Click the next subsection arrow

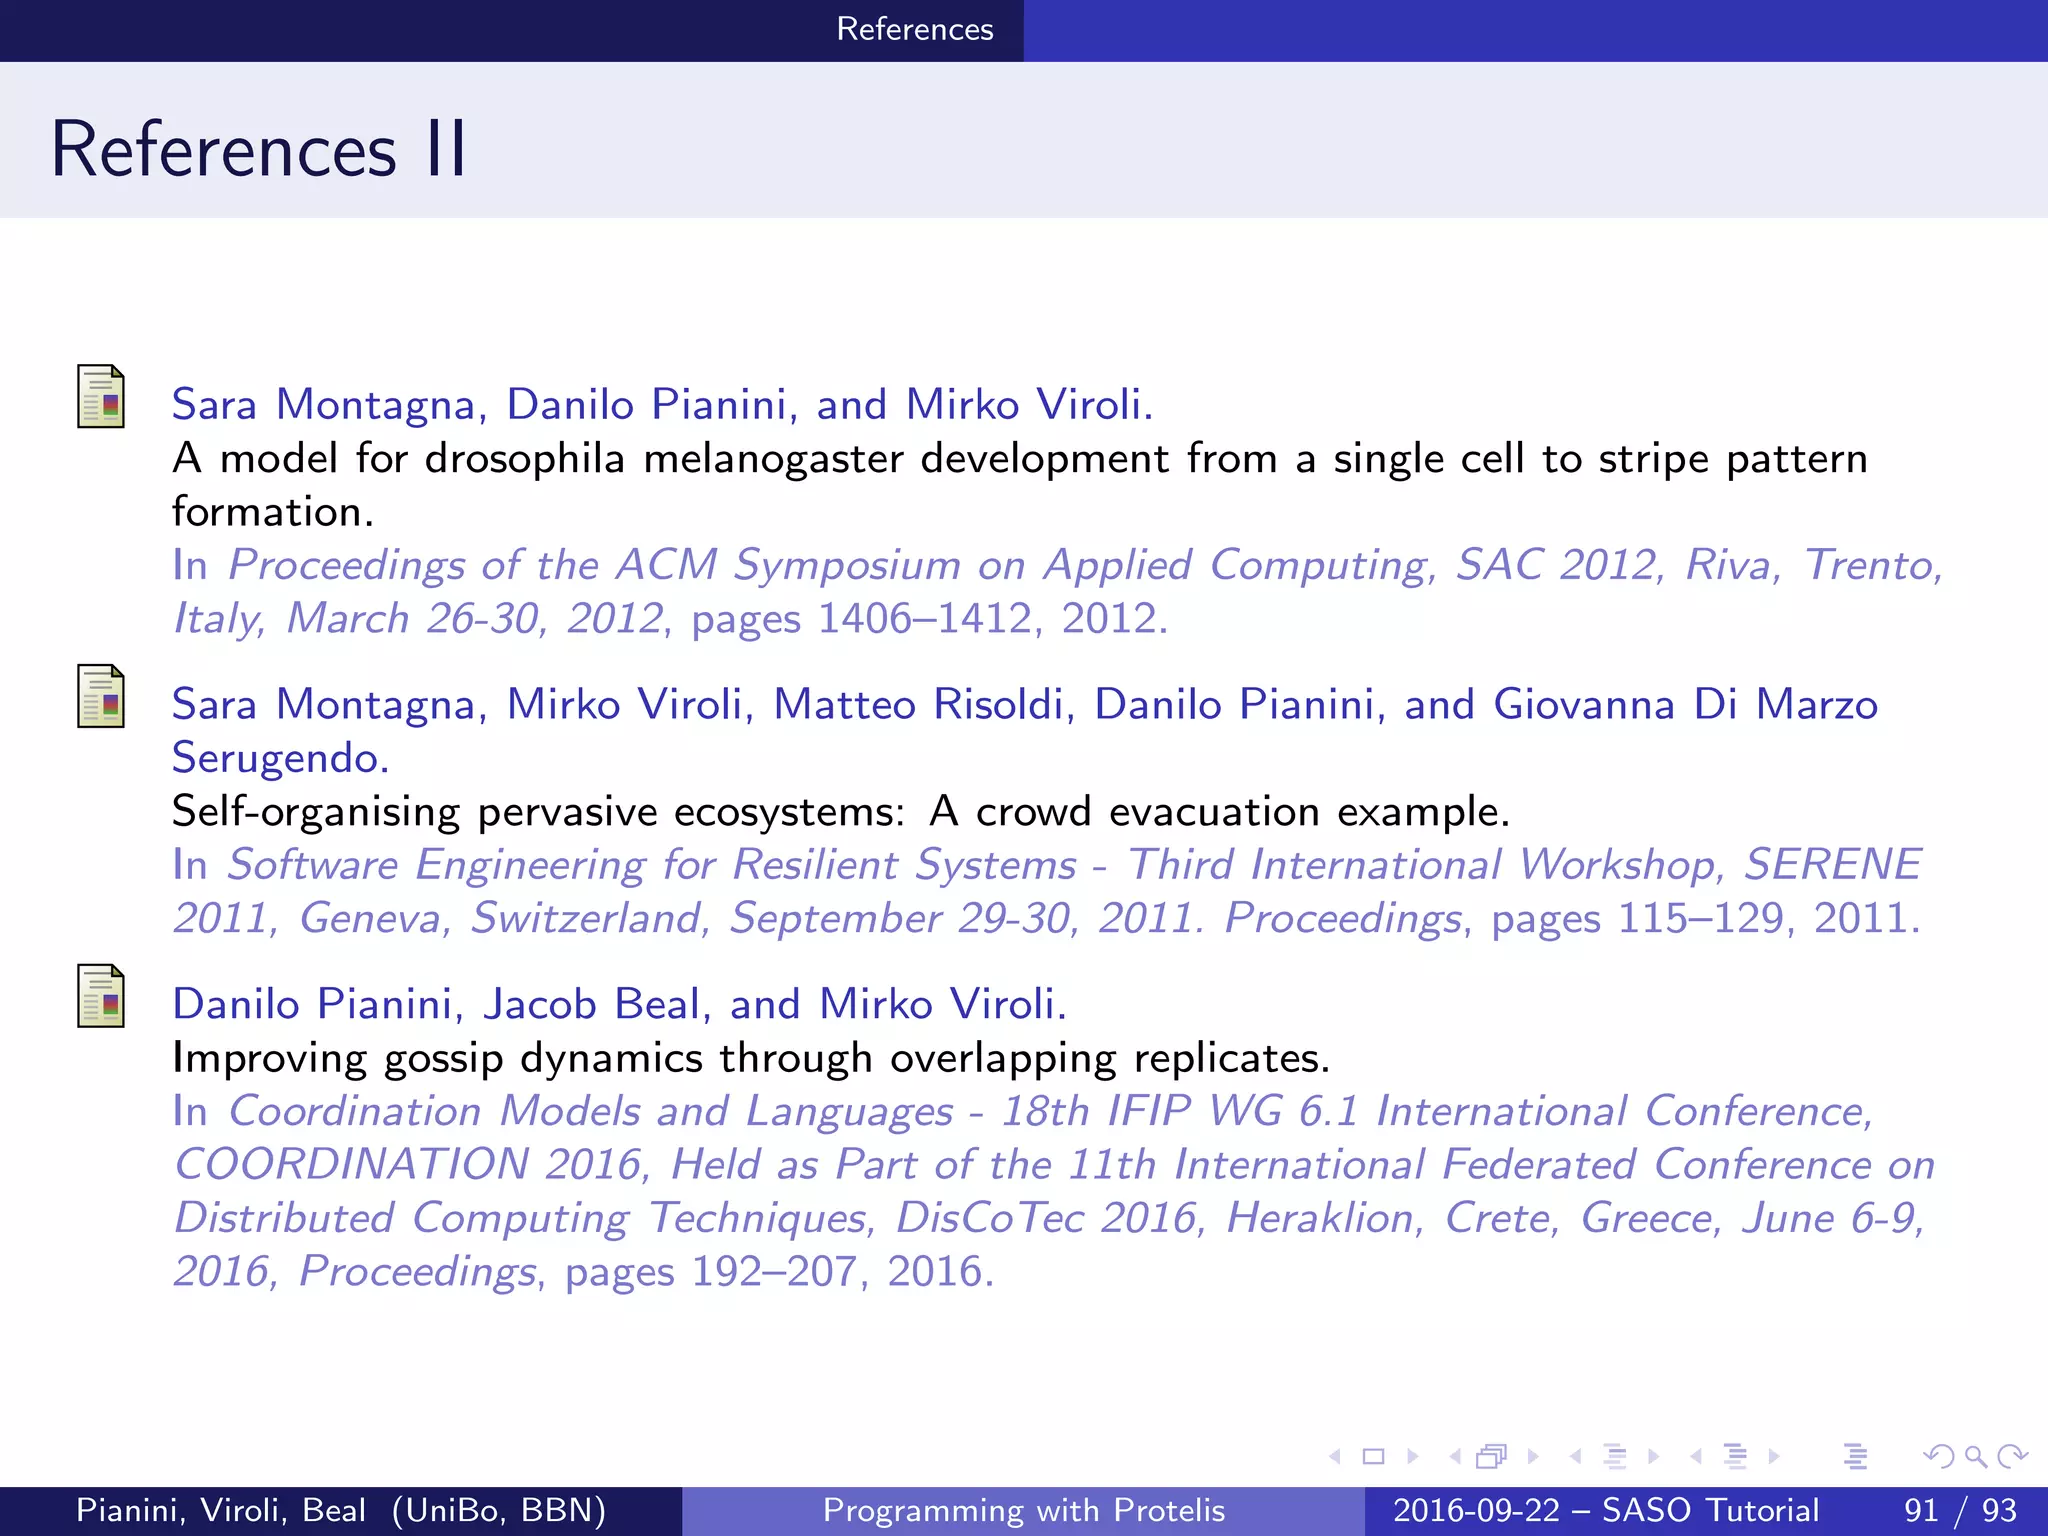[1654, 1457]
